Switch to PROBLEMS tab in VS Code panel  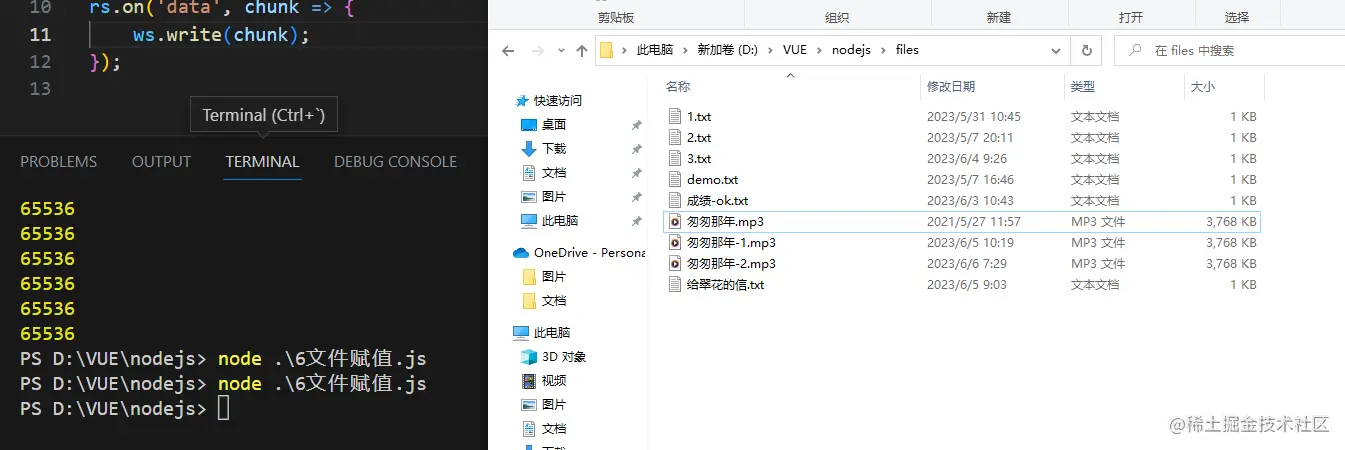click(59, 161)
